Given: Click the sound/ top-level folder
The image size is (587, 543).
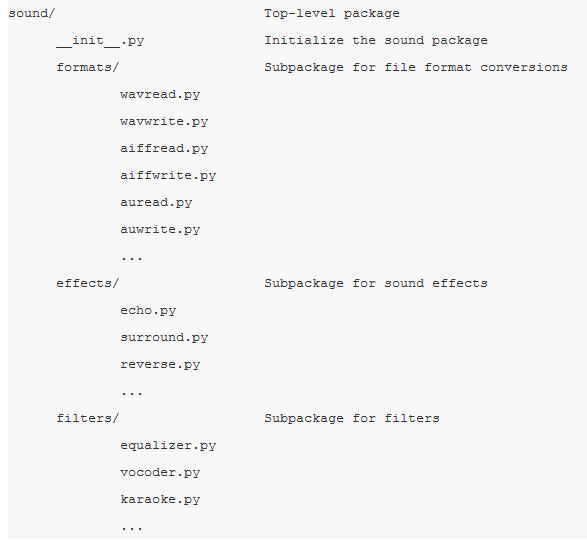Looking at the screenshot, I should pos(31,13).
